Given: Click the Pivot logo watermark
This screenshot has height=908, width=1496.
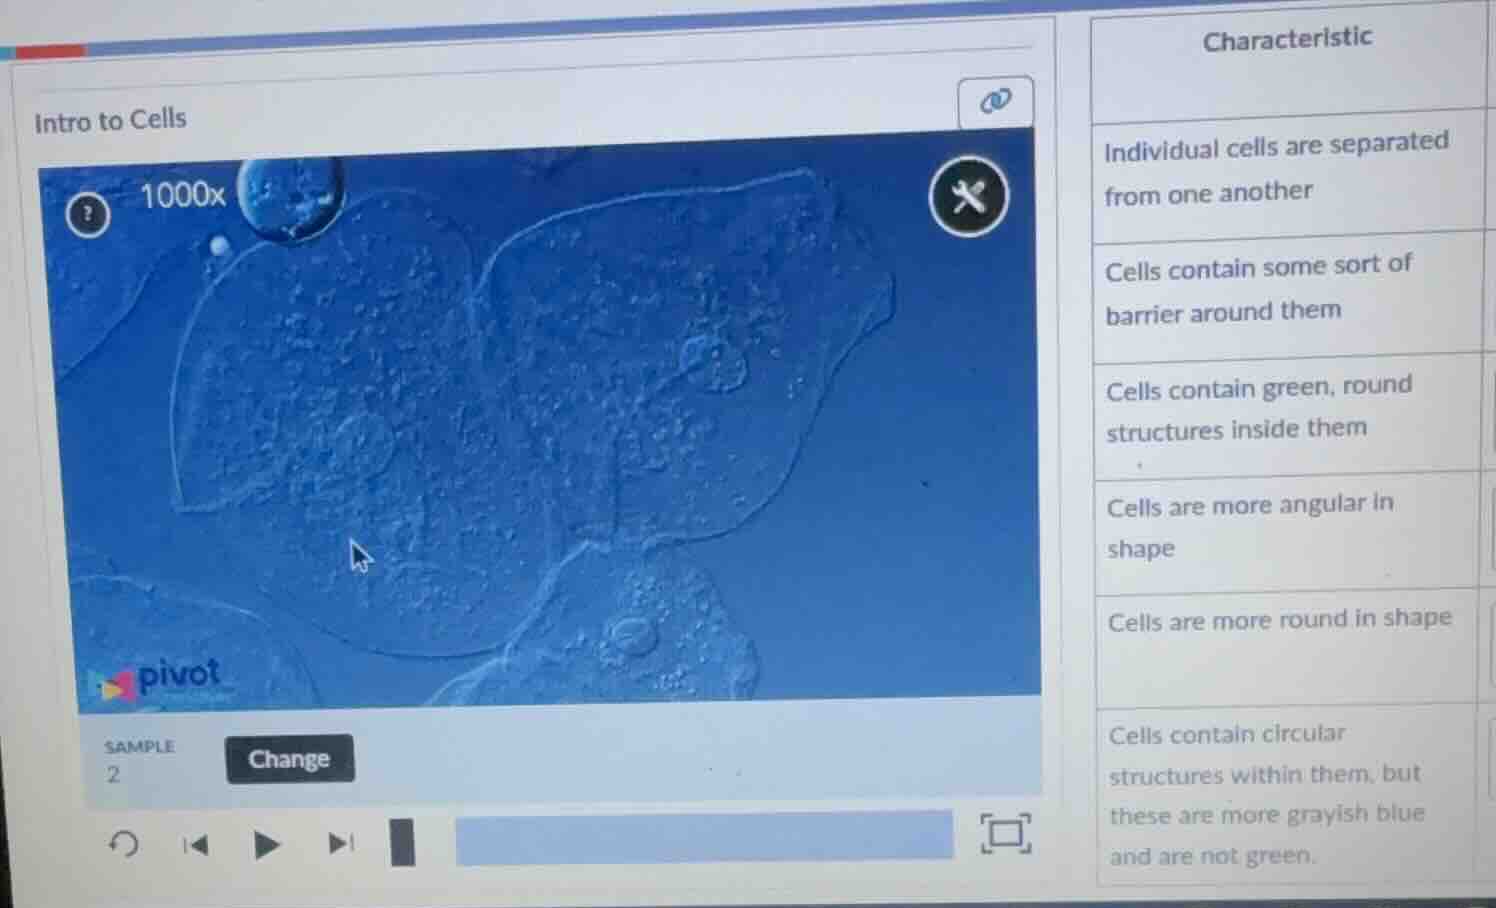Looking at the screenshot, I should click(160, 678).
